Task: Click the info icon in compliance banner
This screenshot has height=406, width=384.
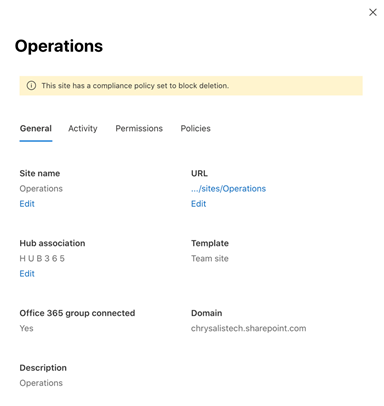Action: 31,86
